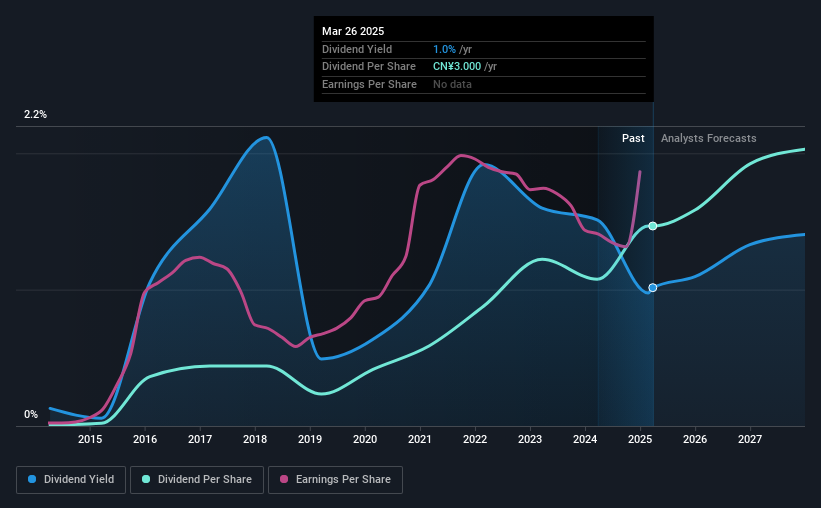Click the '1.0%' dividend yield value
This screenshot has width=821, height=508.
tap(444, 49)
